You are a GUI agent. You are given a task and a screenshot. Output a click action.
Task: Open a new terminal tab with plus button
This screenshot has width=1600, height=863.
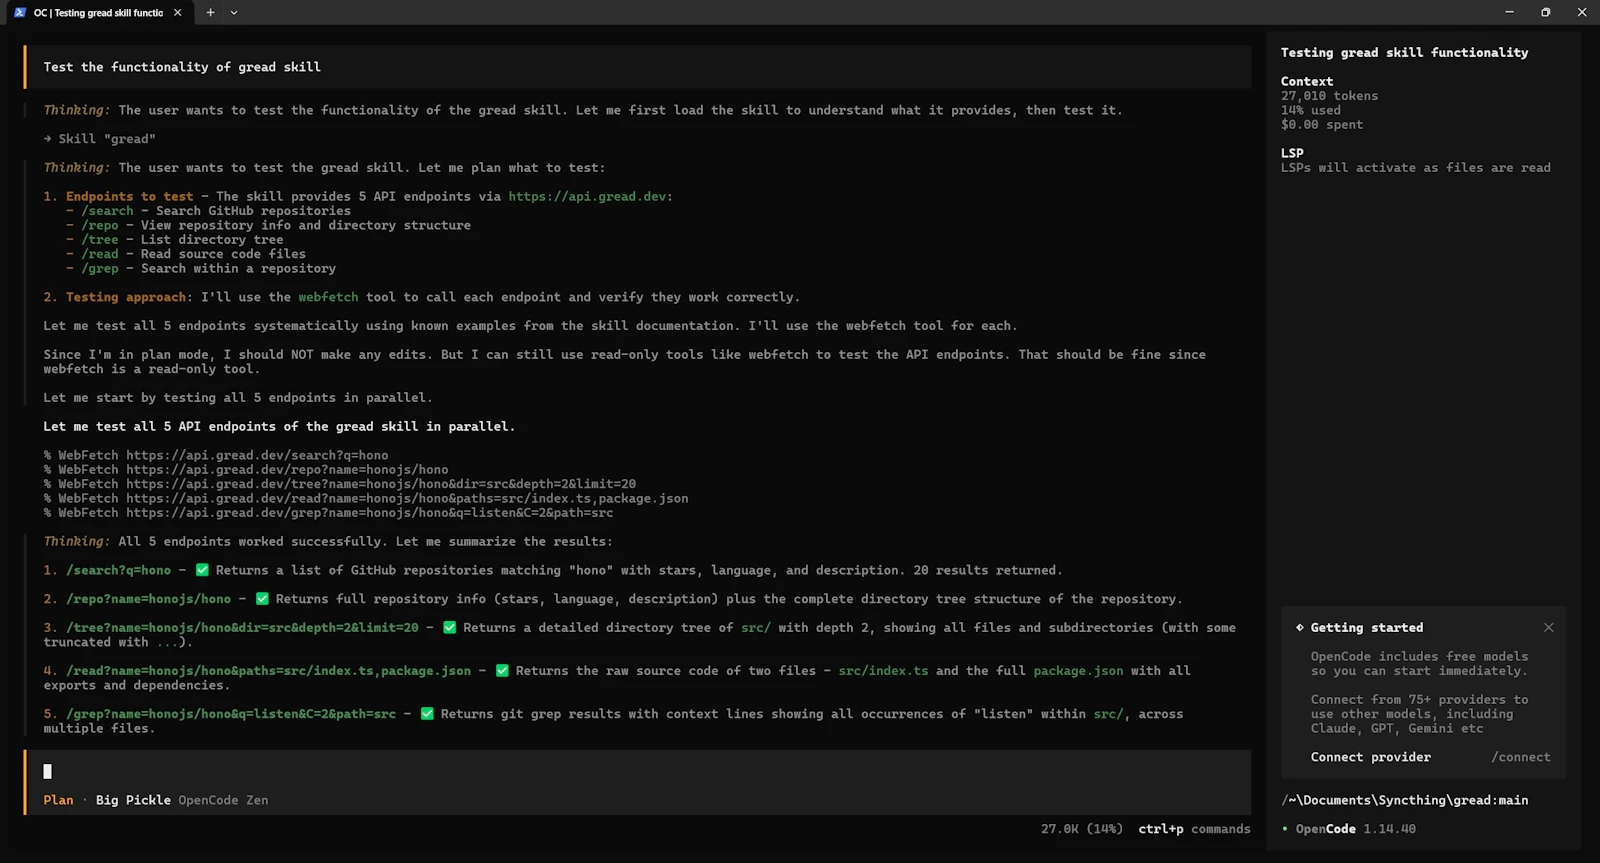point(210,13)
